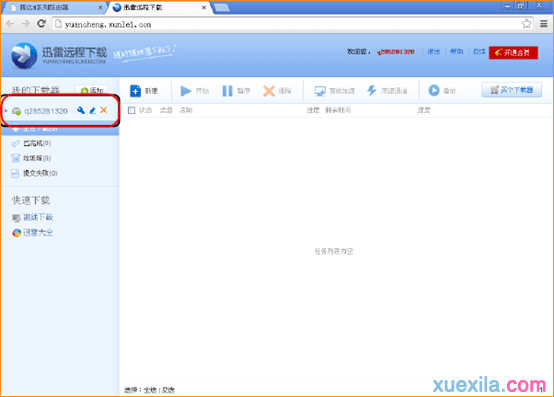
Task: Click the colorful icon beside 迅雷大全
Action: click(x=16, y=233)
